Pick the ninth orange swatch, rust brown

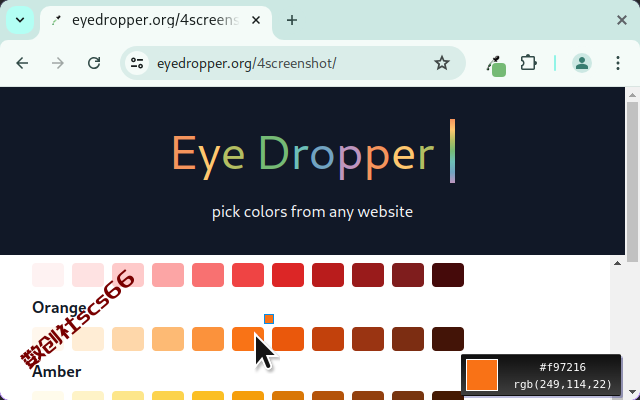368,339
